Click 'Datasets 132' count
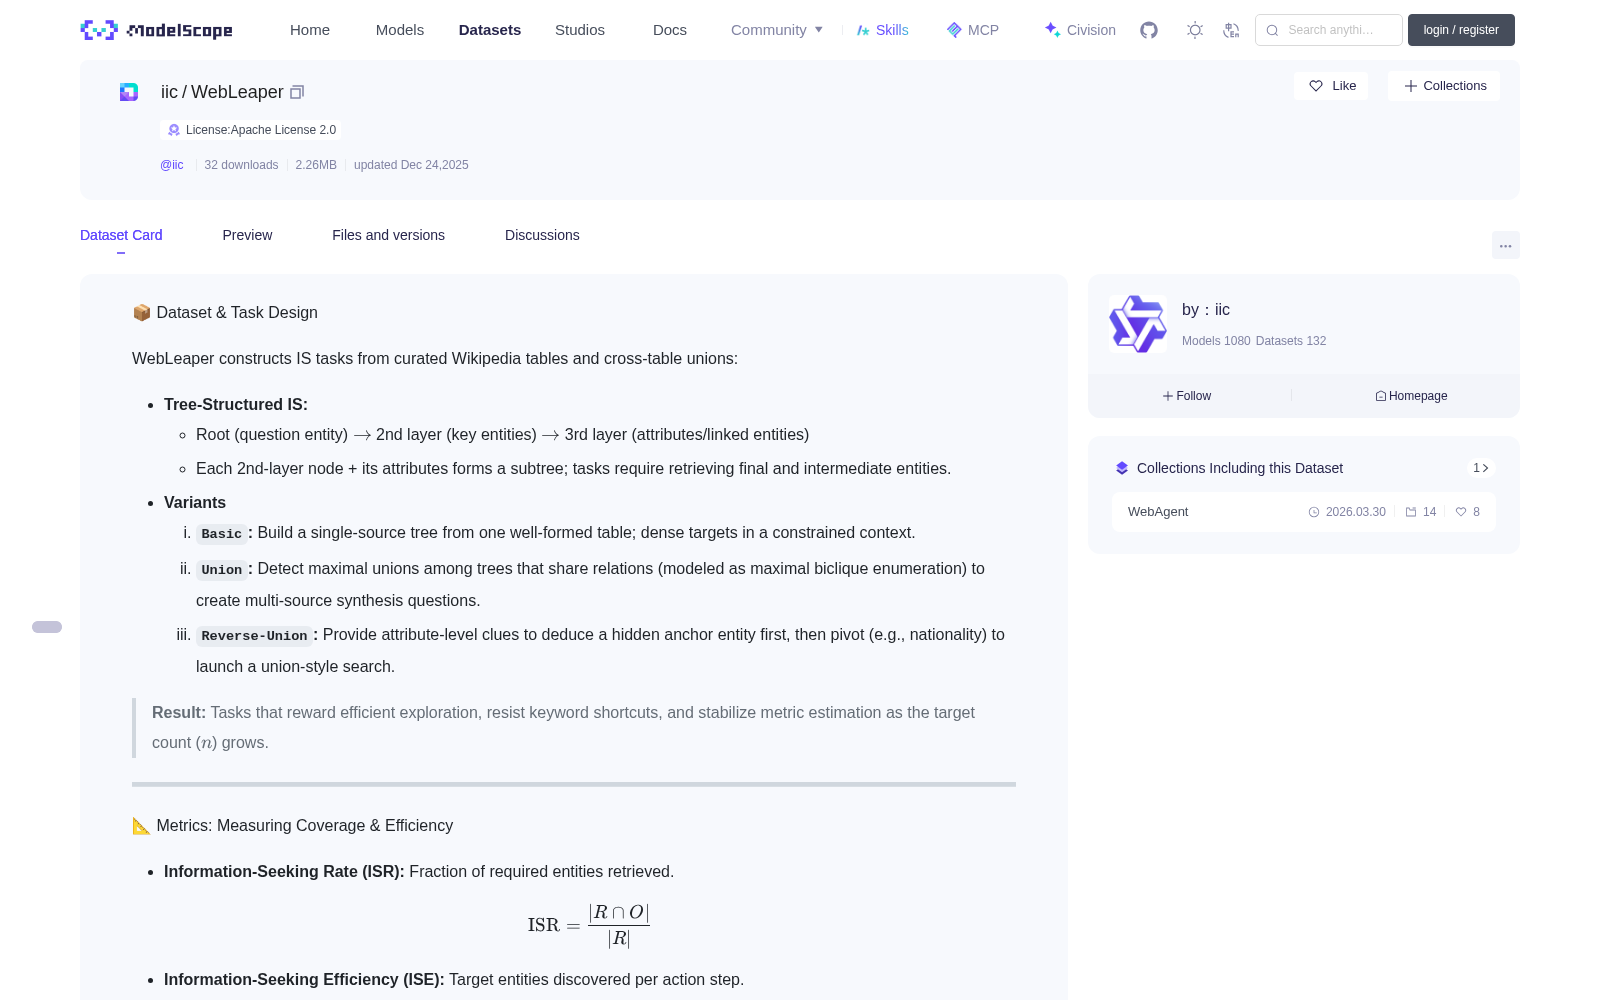The width and height of the screenshot is (1600, 1000). point(1291,341)
